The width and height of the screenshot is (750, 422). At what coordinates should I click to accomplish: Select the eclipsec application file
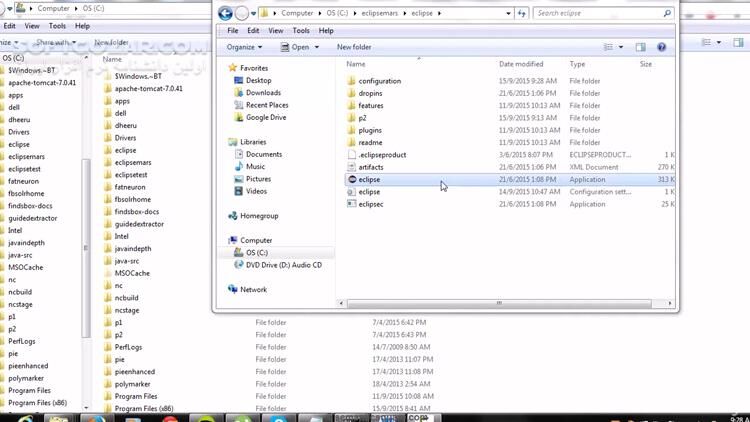[371, 204]
